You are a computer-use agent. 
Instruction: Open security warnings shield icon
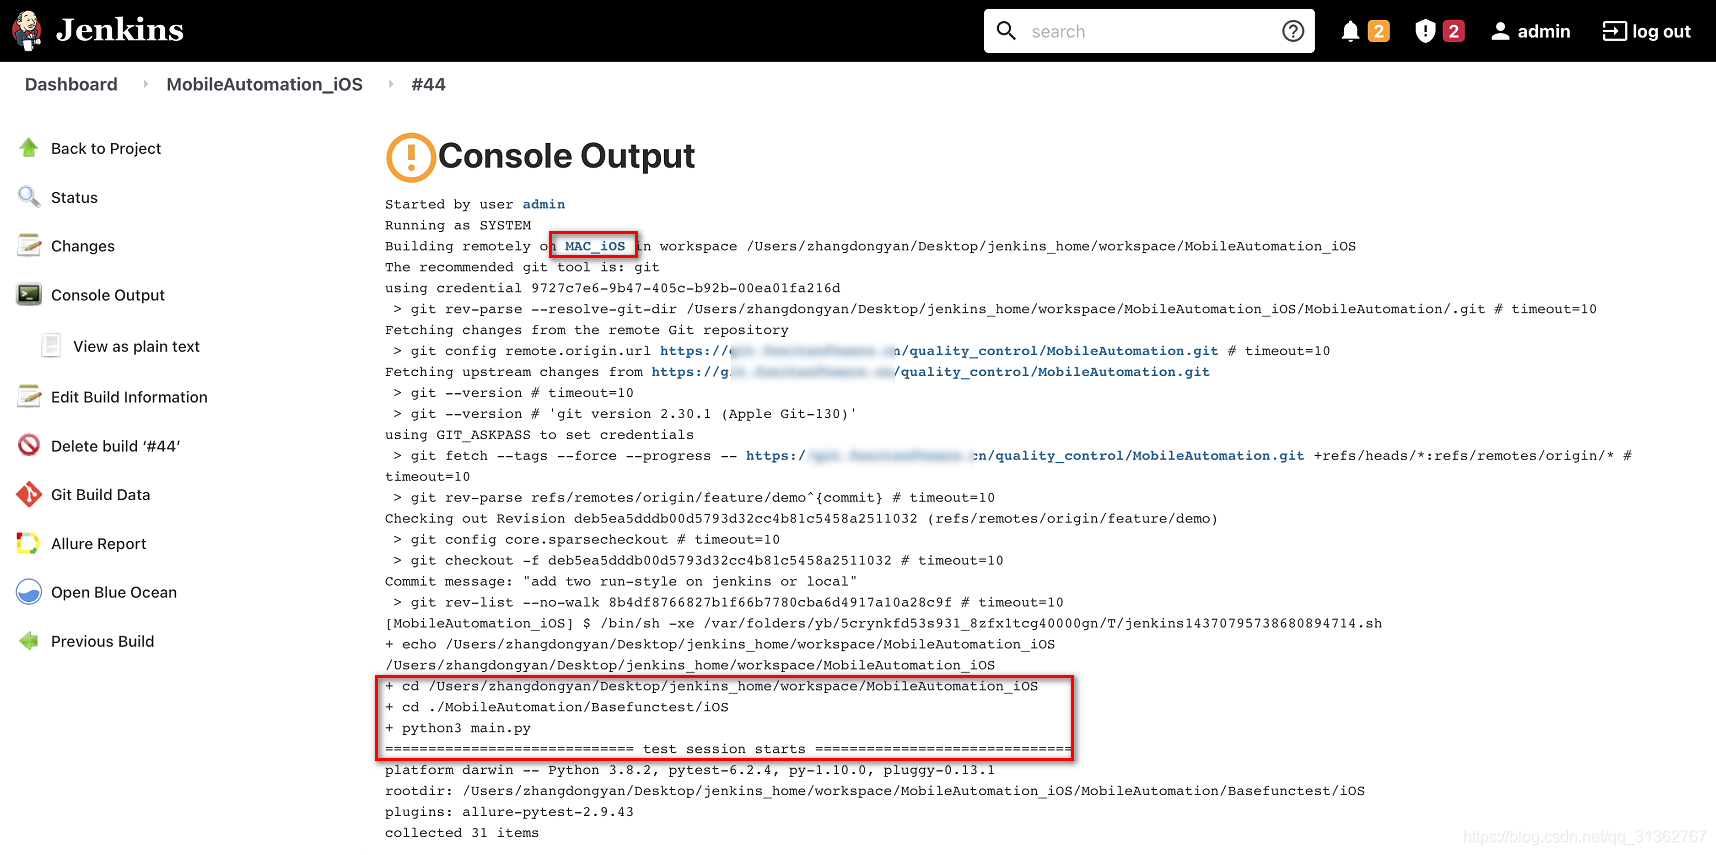(x=1425, y=31)
